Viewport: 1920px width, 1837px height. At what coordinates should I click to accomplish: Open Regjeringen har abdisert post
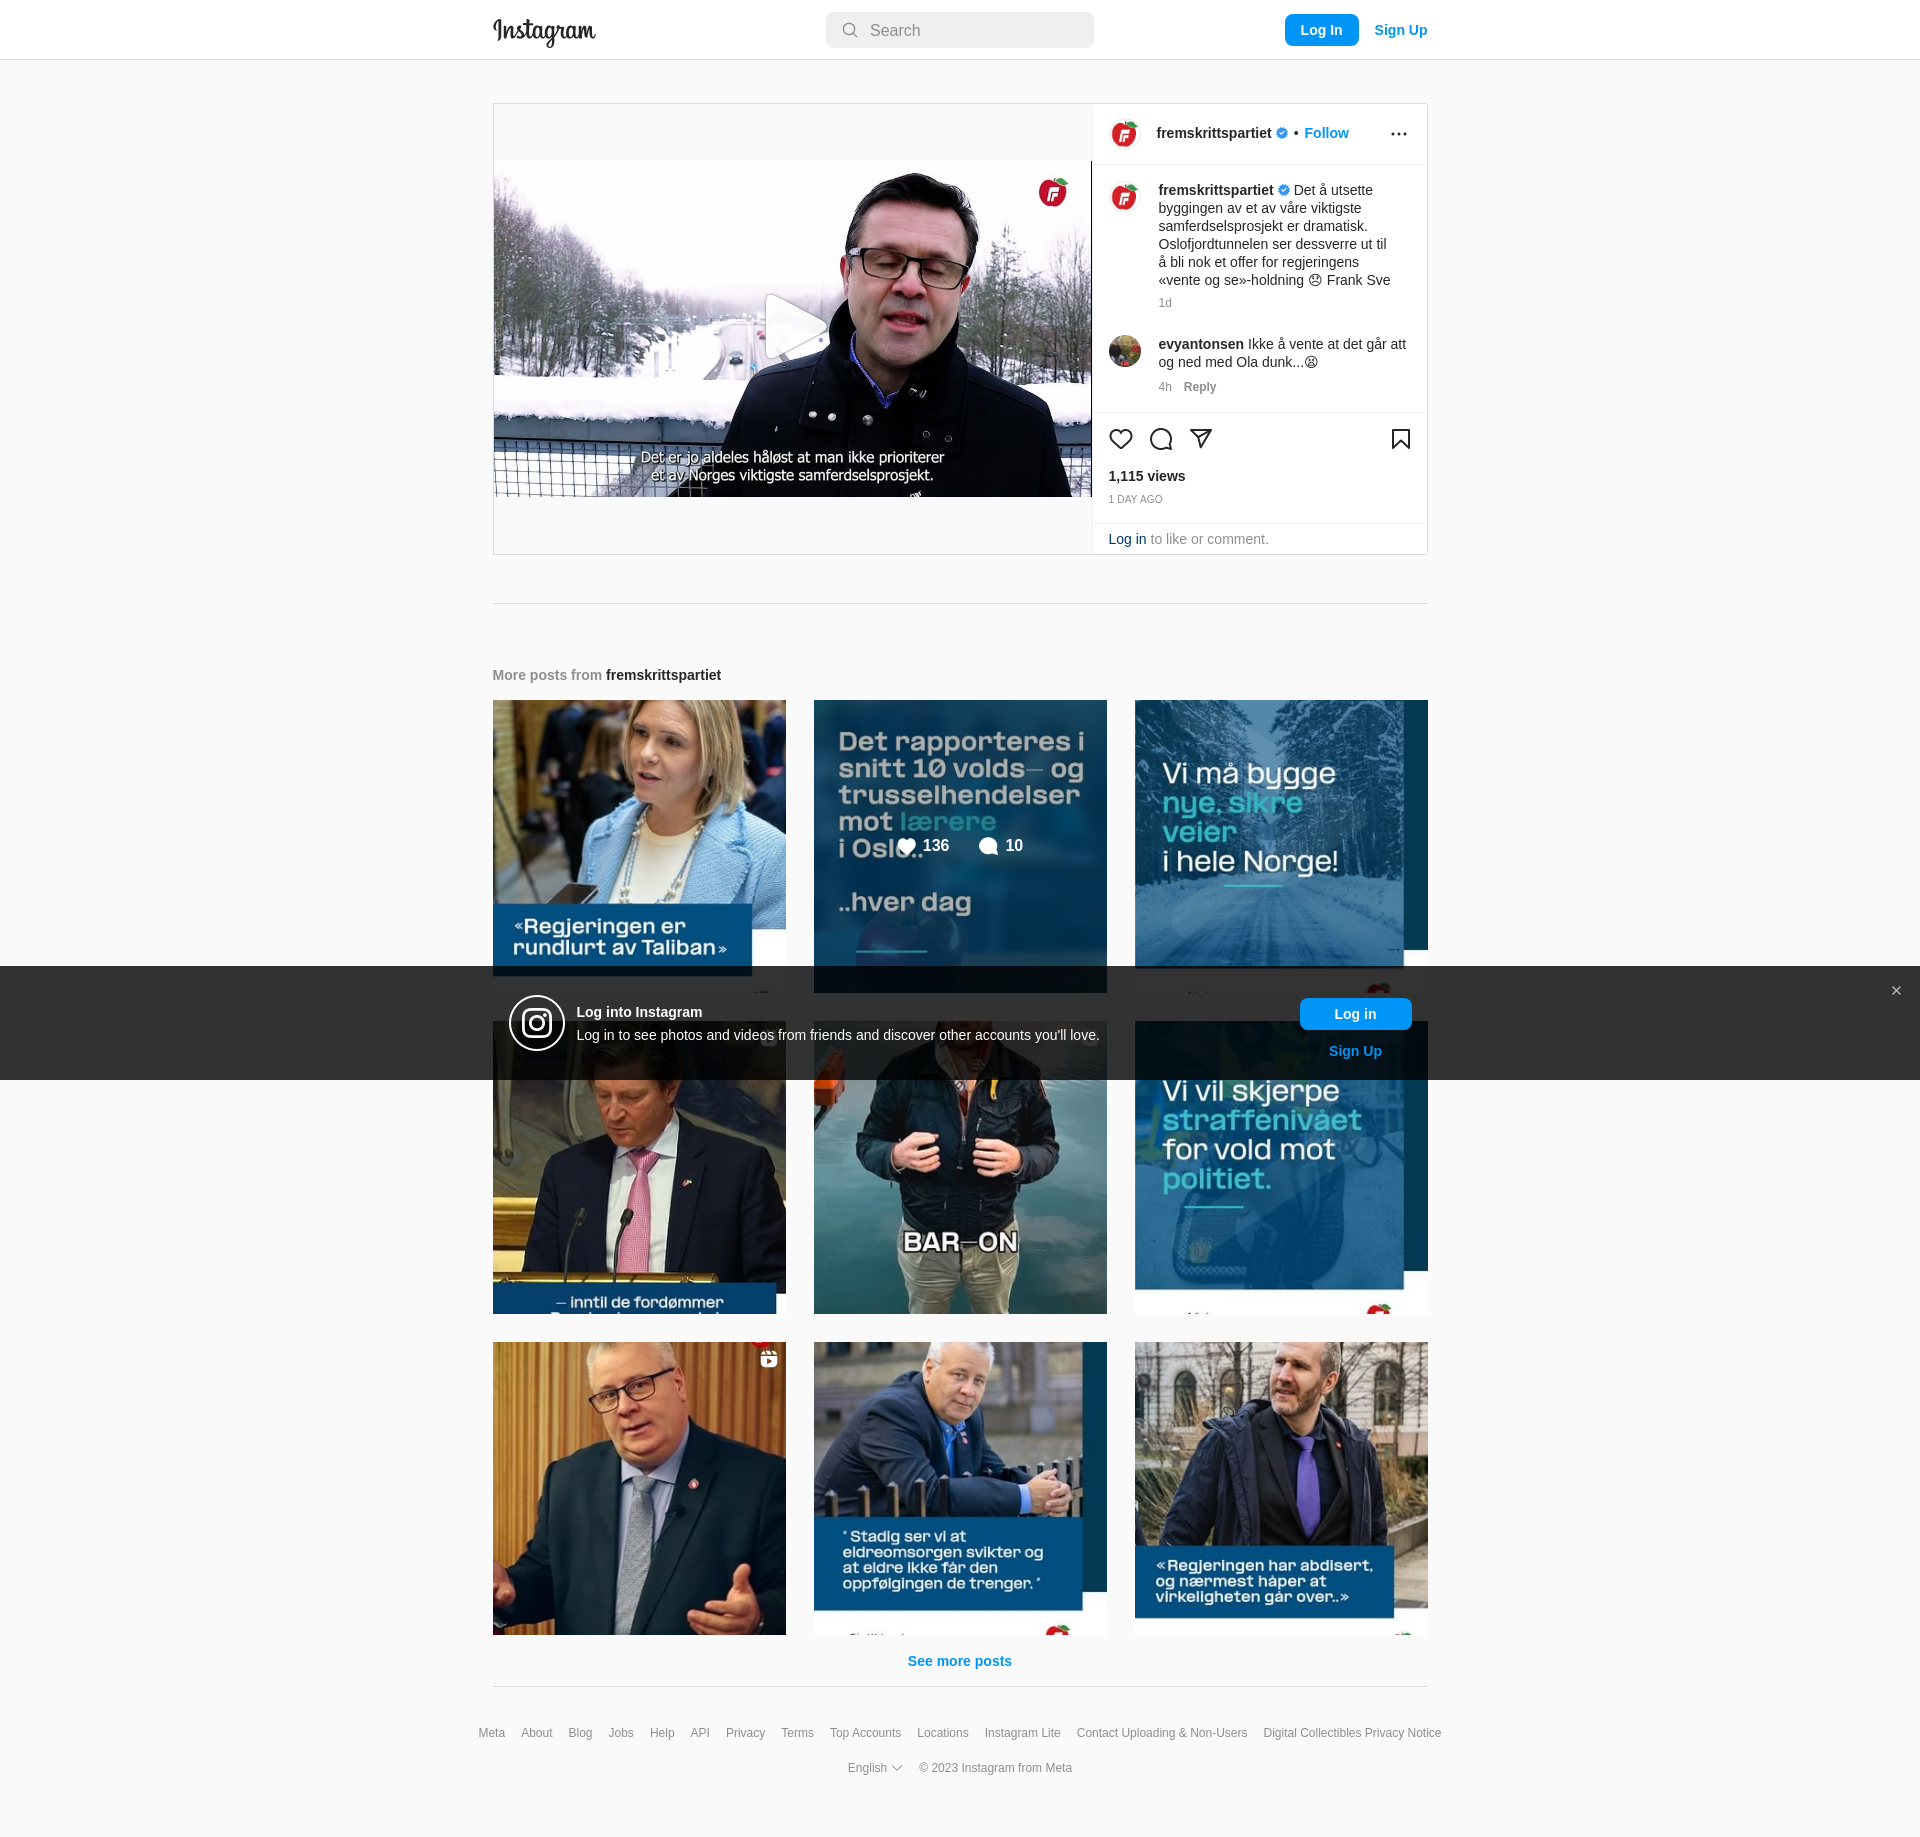click(x=1281, y=1488)
